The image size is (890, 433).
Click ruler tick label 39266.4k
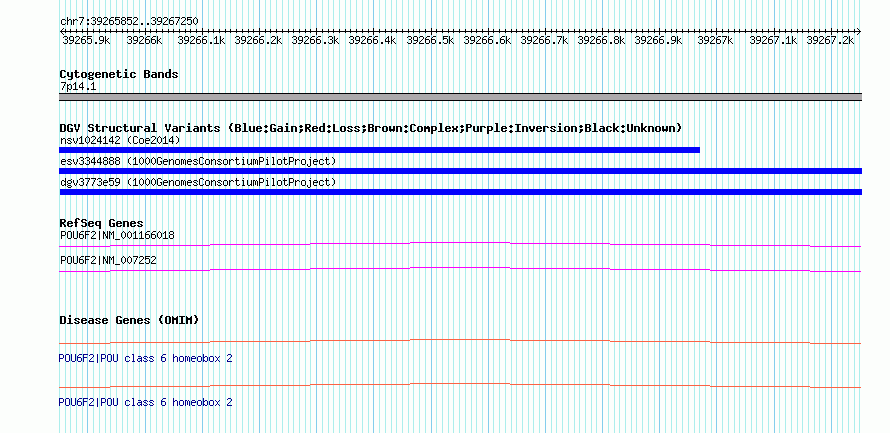372,40
